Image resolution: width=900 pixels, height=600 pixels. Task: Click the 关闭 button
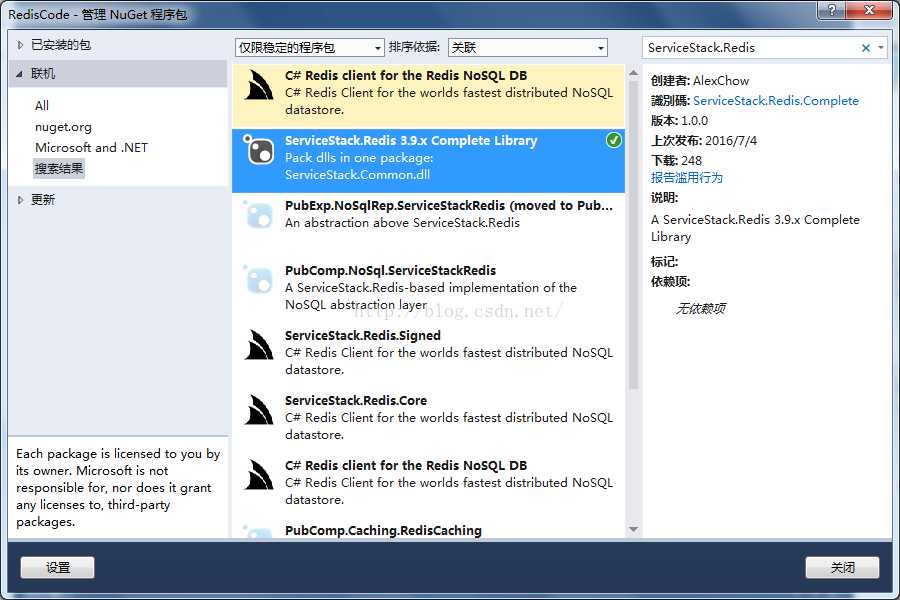coord(842,568)
